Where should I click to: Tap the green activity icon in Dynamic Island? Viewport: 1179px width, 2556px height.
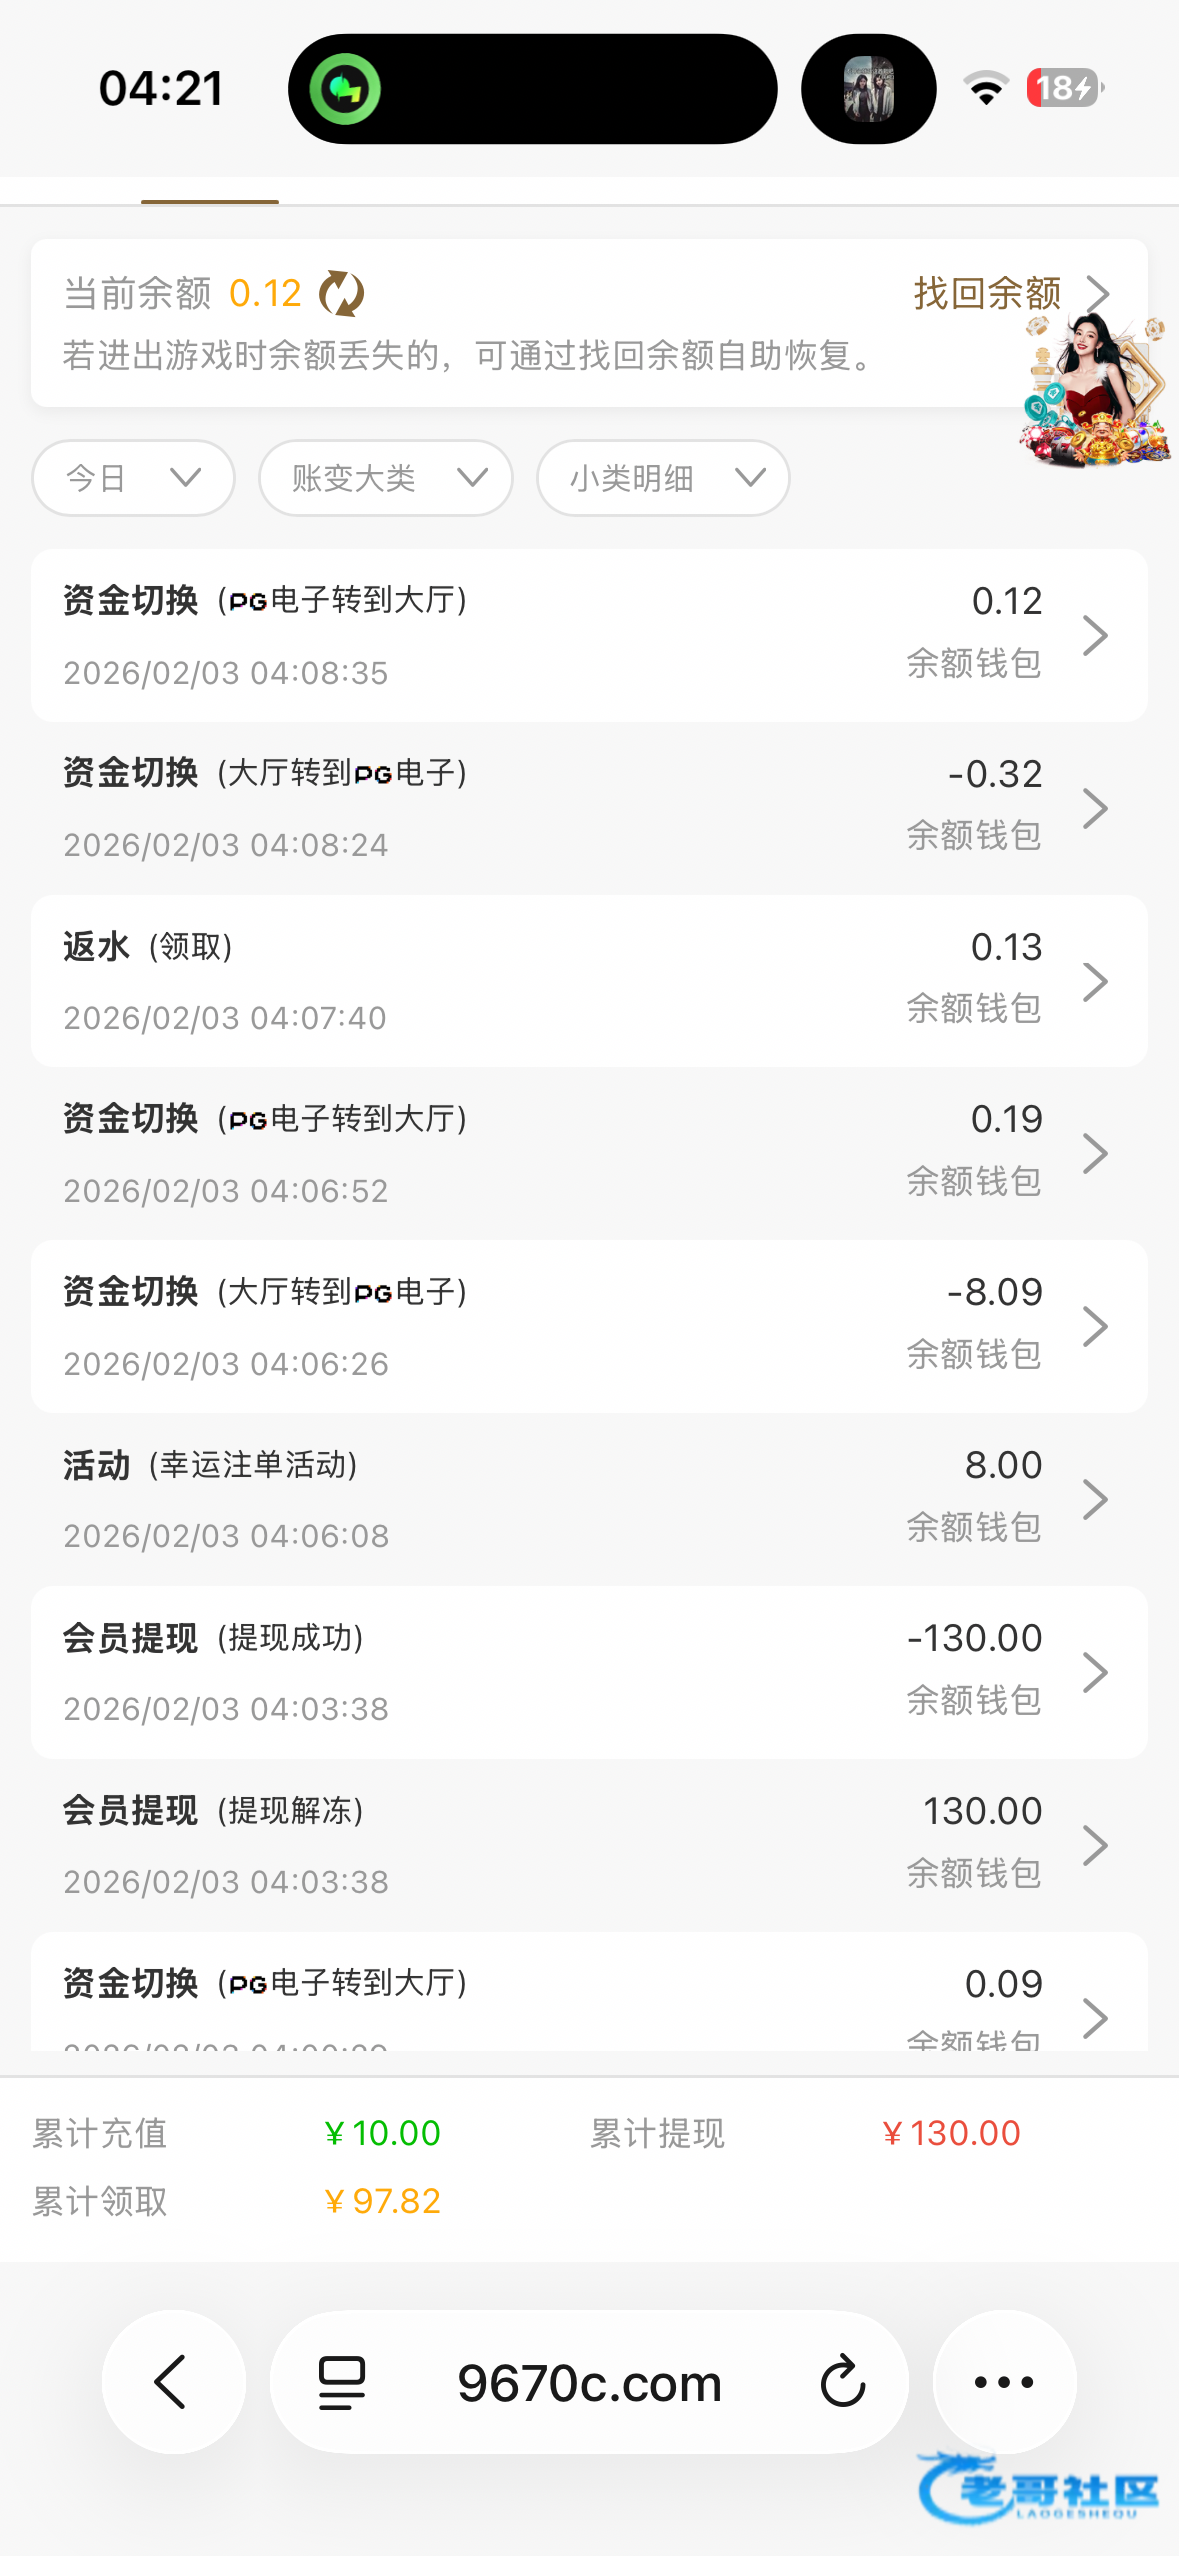345,89
